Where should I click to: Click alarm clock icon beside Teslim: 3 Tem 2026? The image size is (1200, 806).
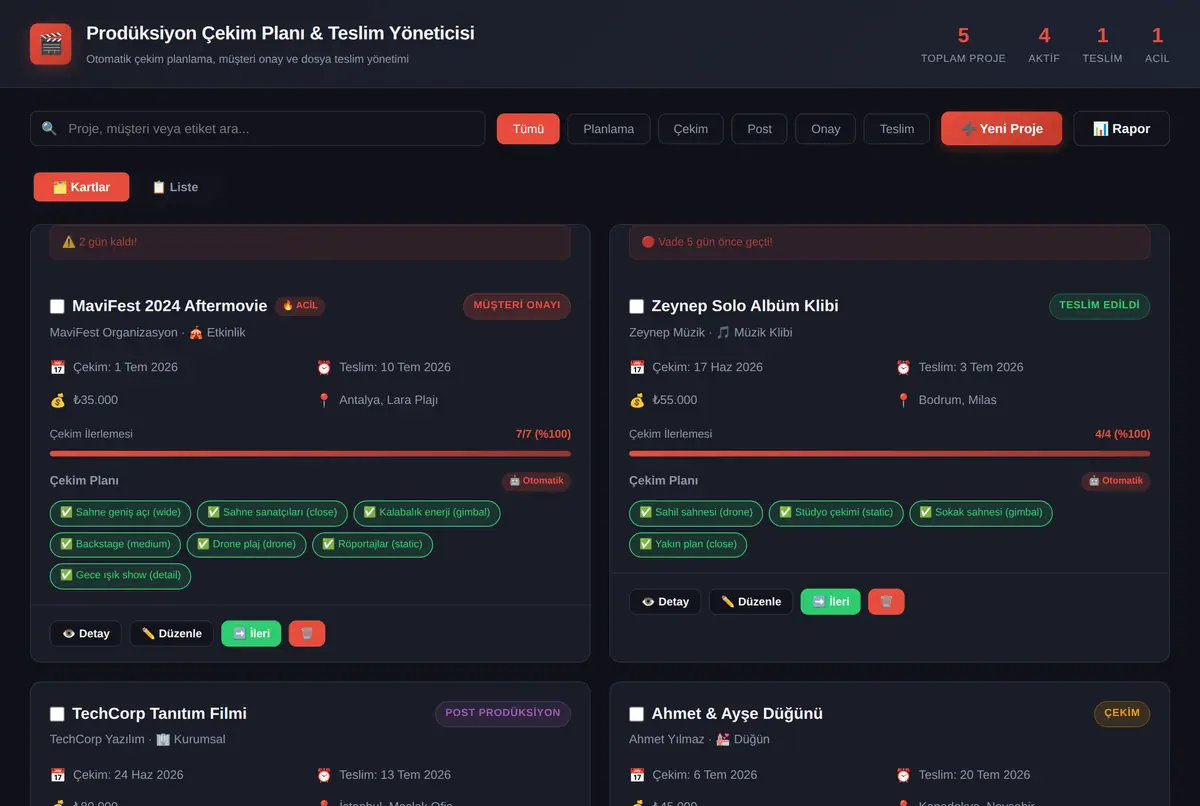(x=903, y=367)
